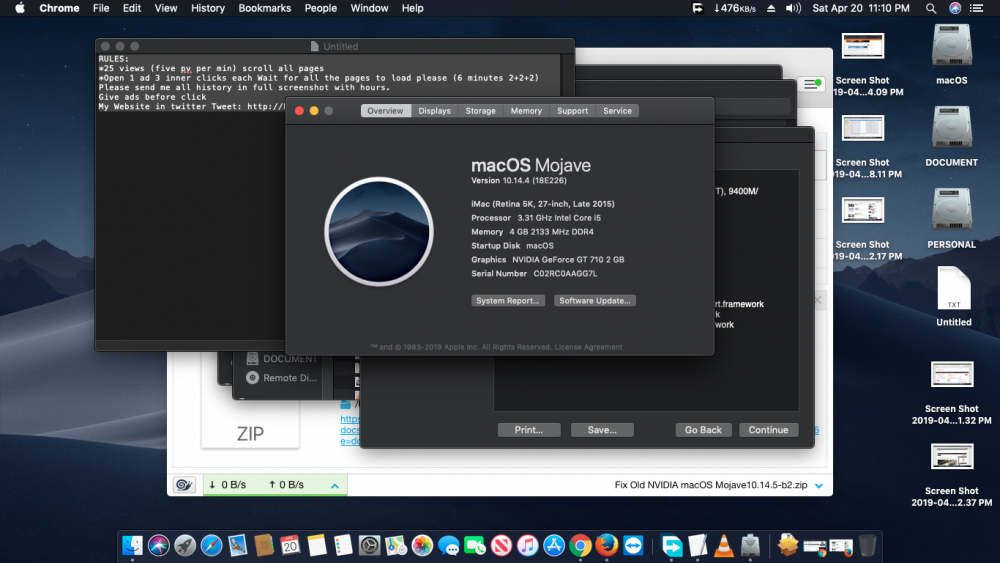This screenshot has height=563, width=1000.
Task: Open Spotlight search in menu bar
Action: coord(931,8)
